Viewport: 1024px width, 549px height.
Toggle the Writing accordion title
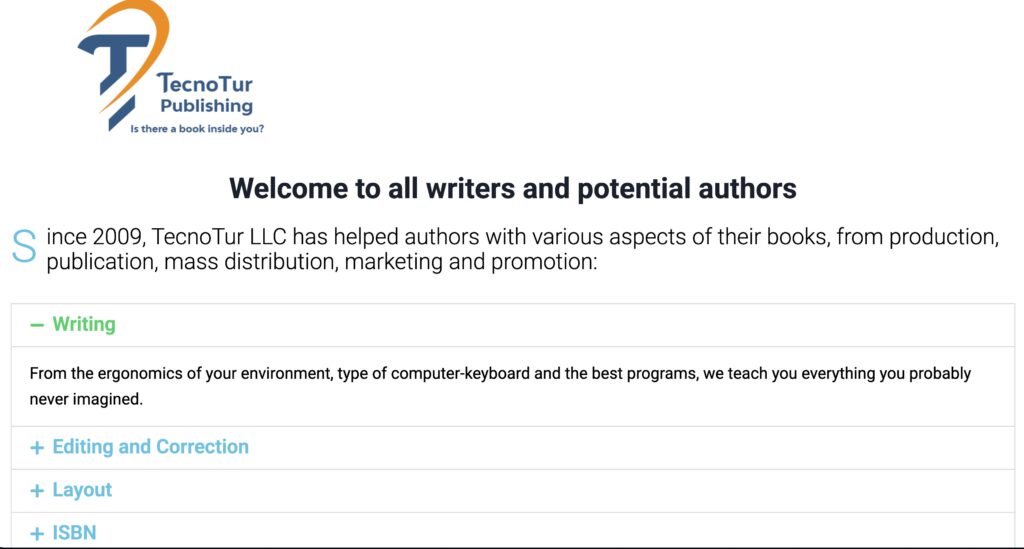point(84,324)
